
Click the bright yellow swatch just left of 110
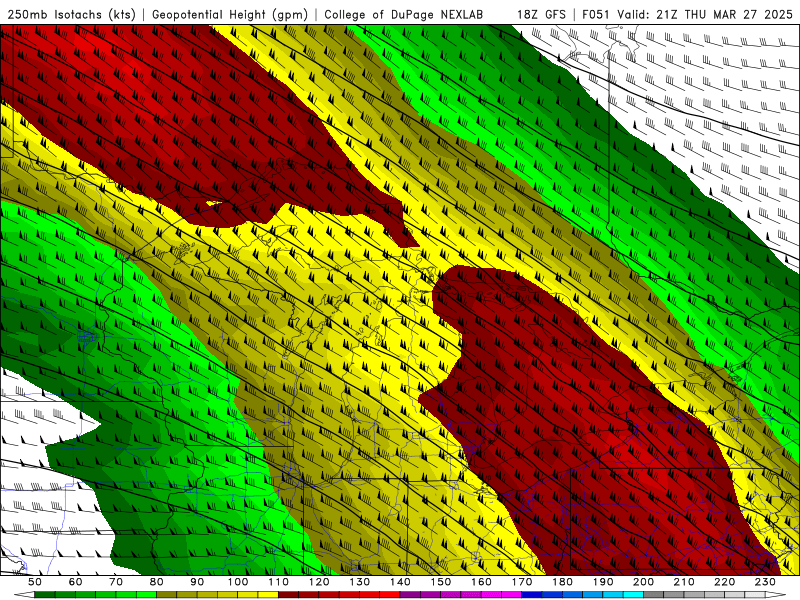[x=268, y=595]
